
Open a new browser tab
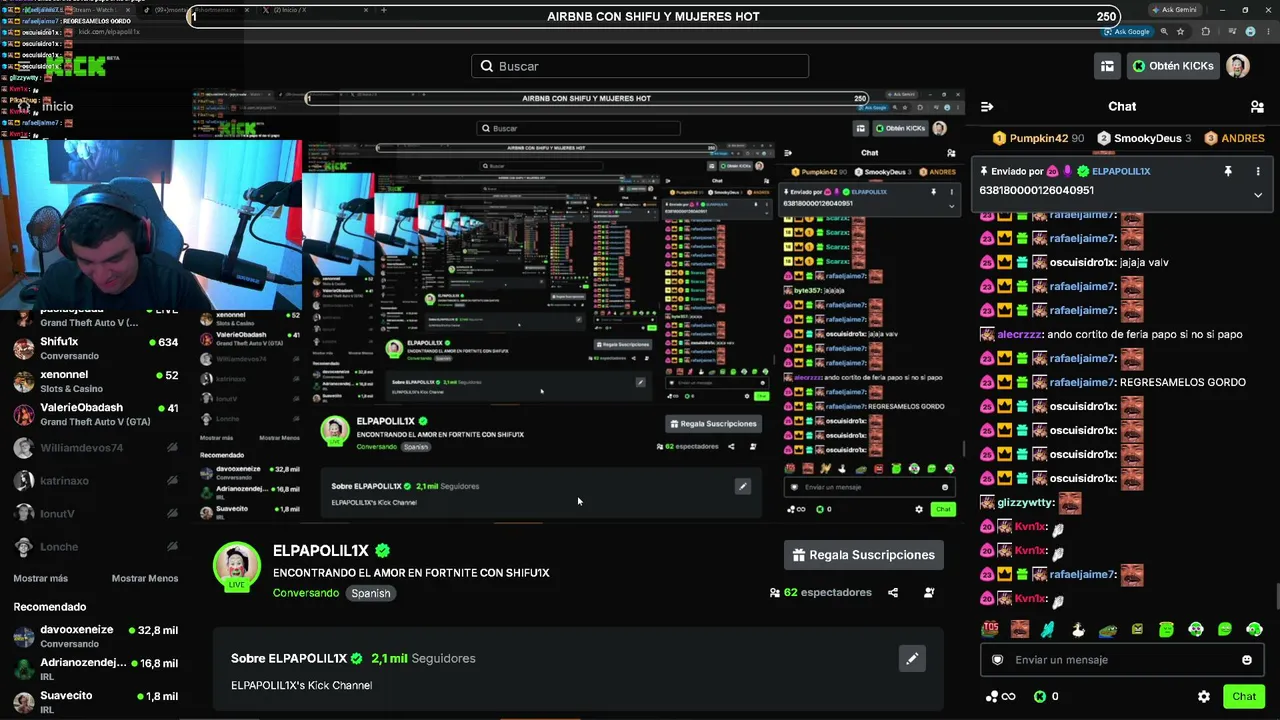384,10
